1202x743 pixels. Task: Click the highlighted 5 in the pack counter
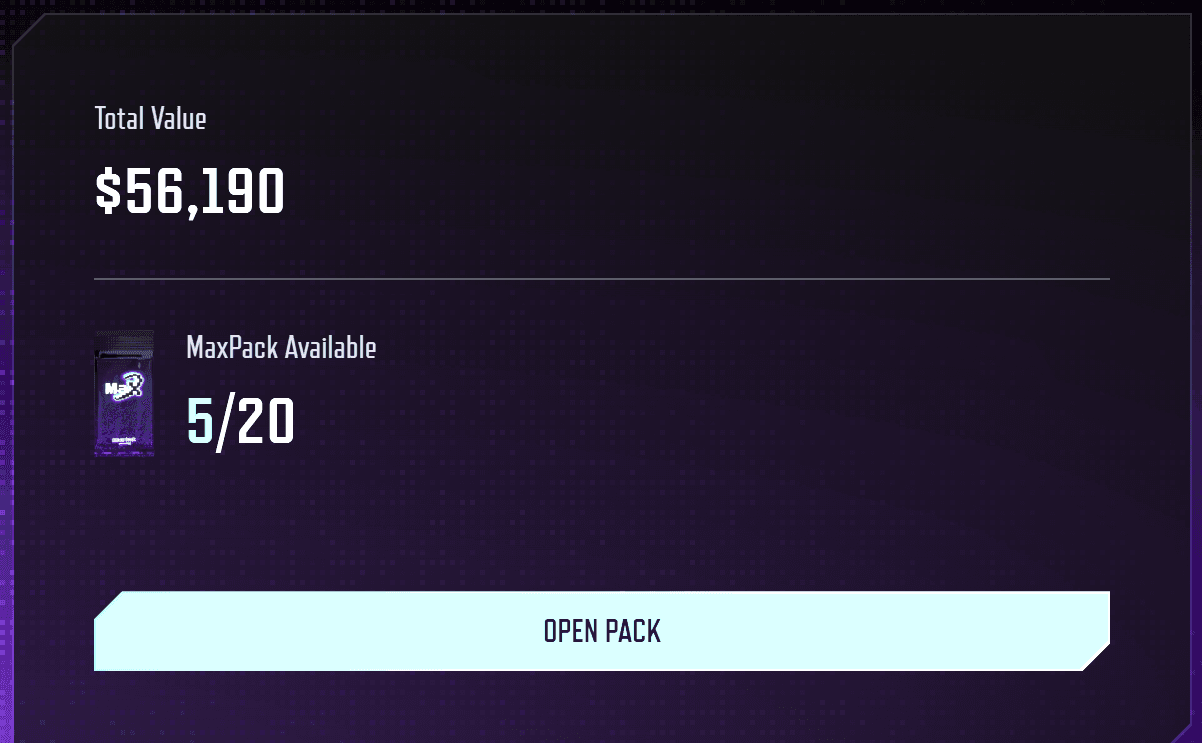pos(200,421)
